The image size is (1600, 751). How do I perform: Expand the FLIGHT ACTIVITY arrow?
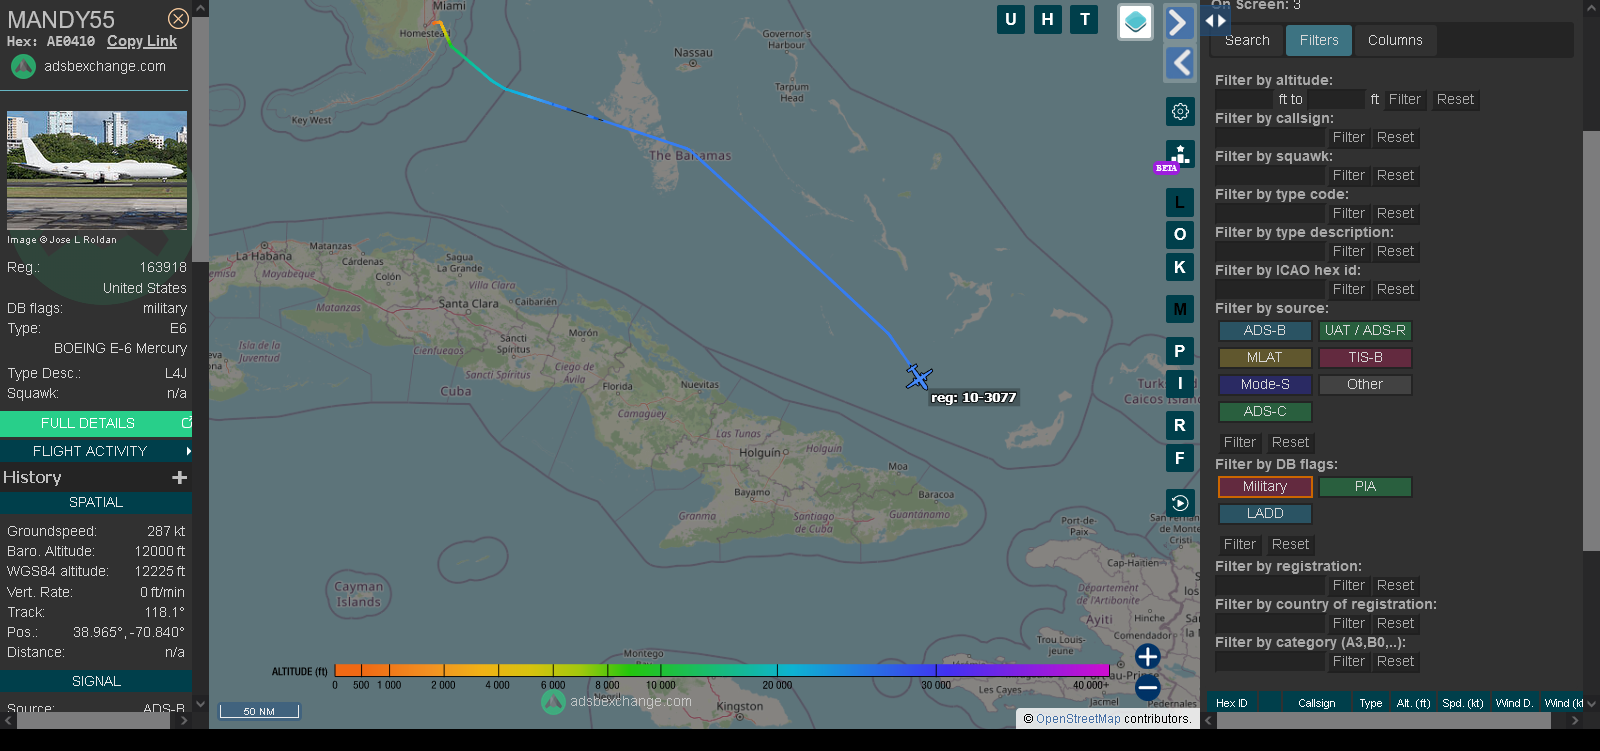tap(188, 451)
